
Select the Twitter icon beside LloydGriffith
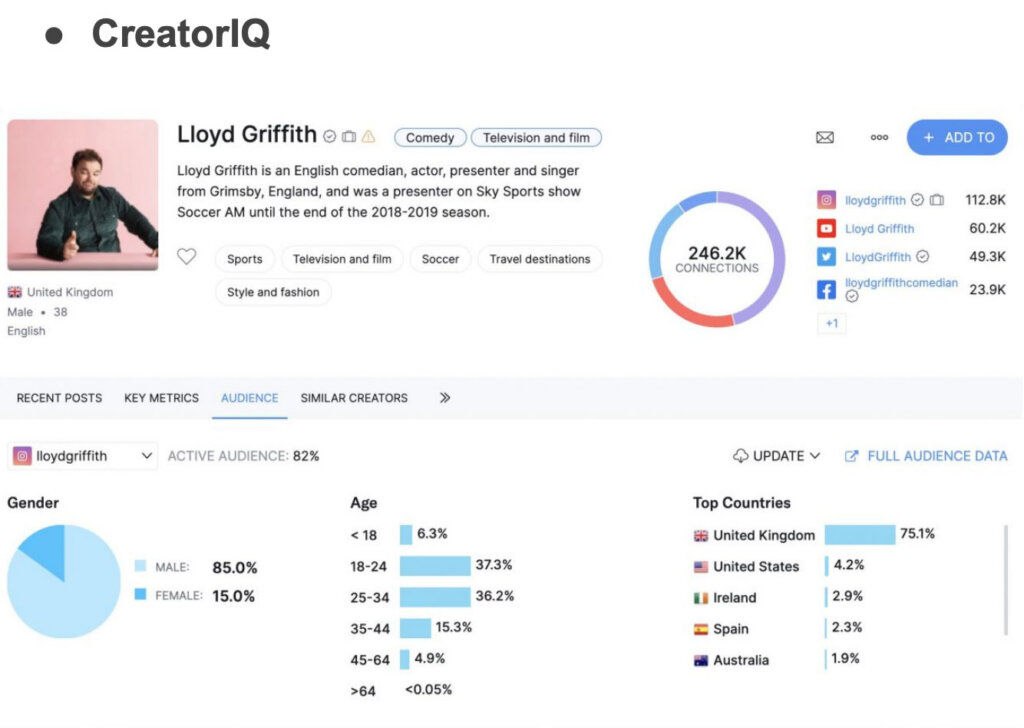827,257
